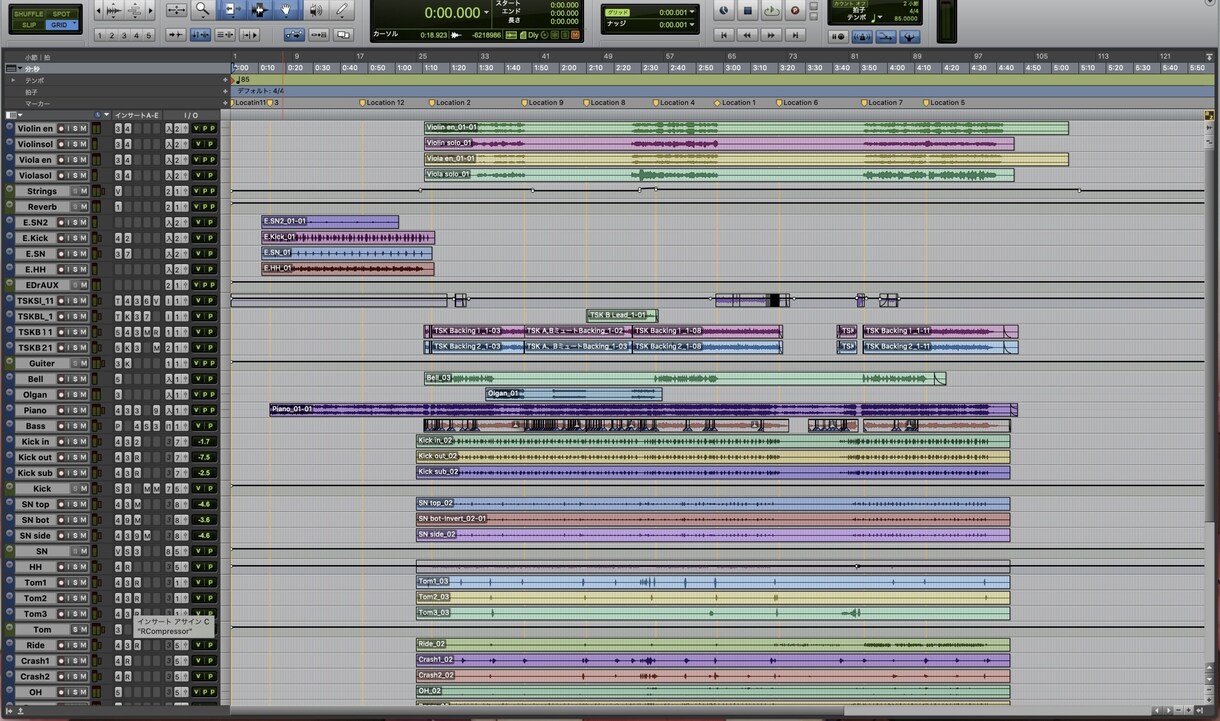The width and height of the screenshot is (1220, 721).
Task: Click the transport Stop button
Action: (x=748, y=11)
